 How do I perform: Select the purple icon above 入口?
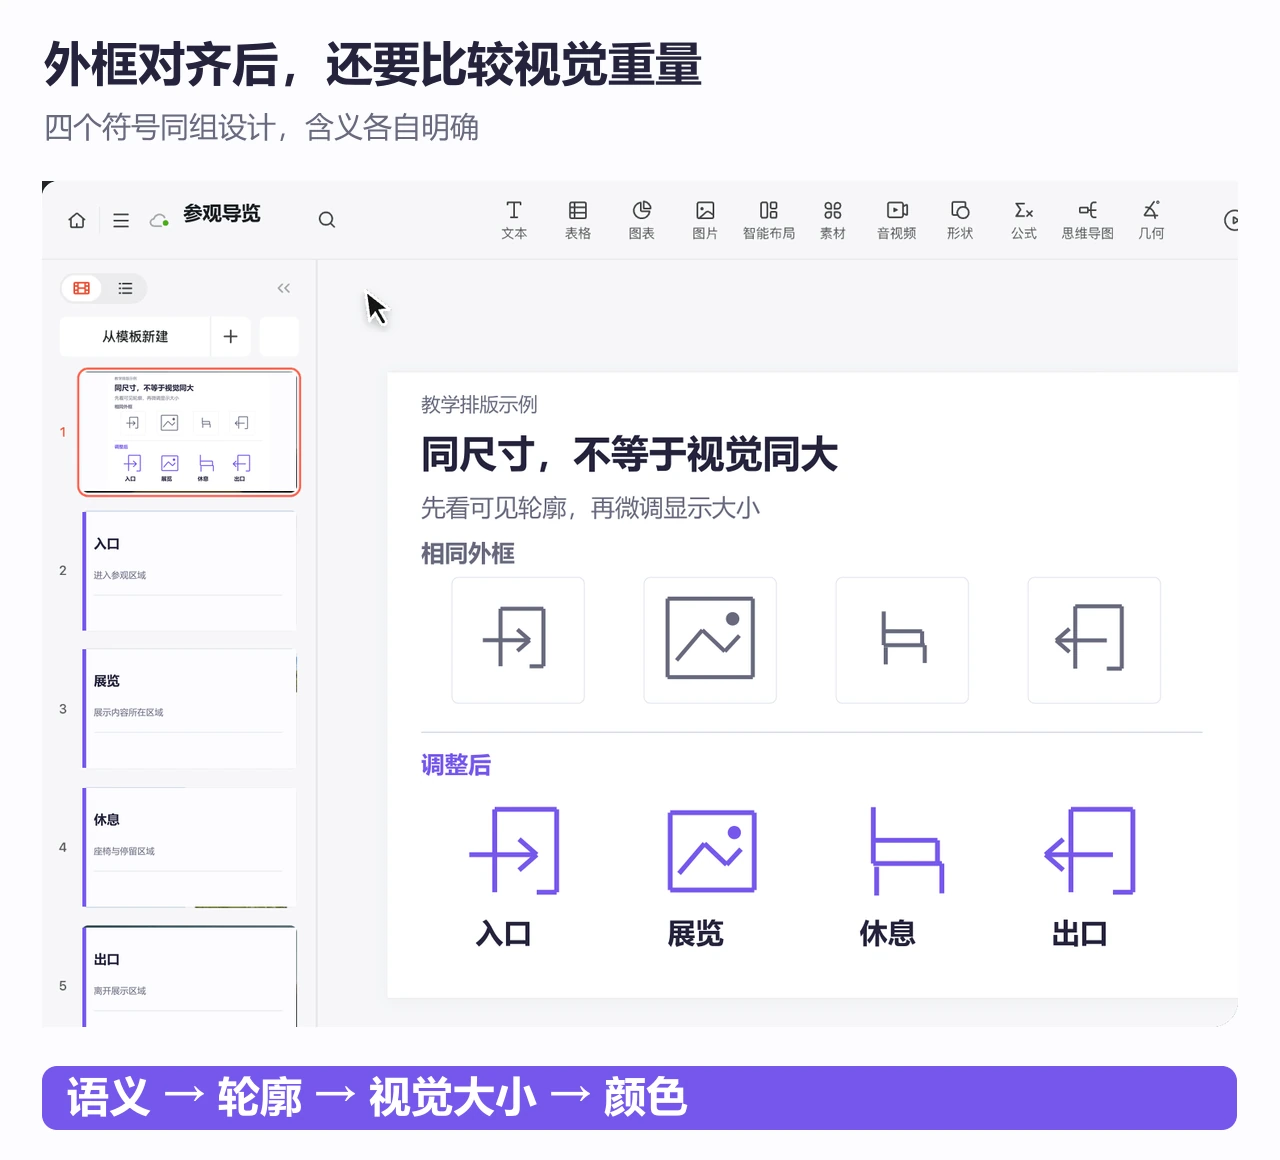514,851
